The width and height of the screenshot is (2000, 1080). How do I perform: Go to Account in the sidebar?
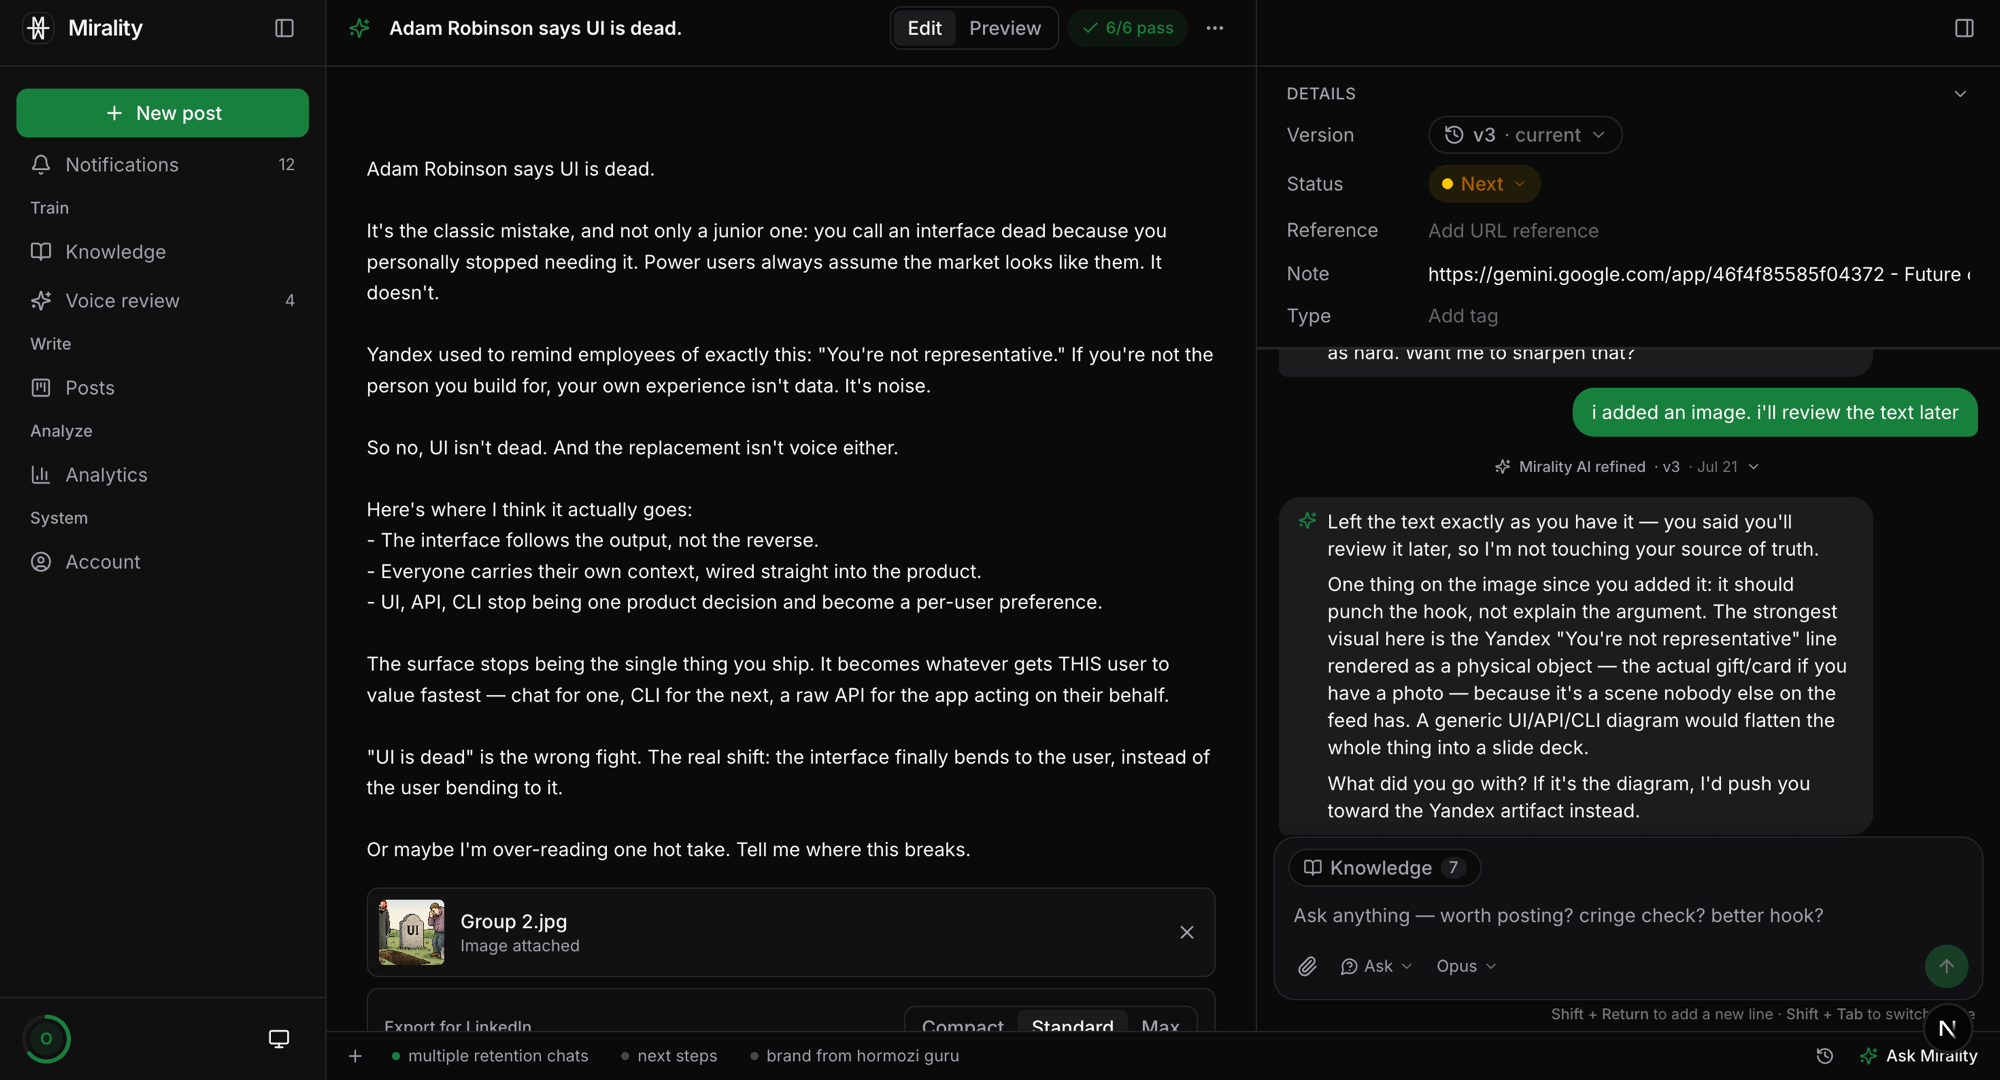163,561
